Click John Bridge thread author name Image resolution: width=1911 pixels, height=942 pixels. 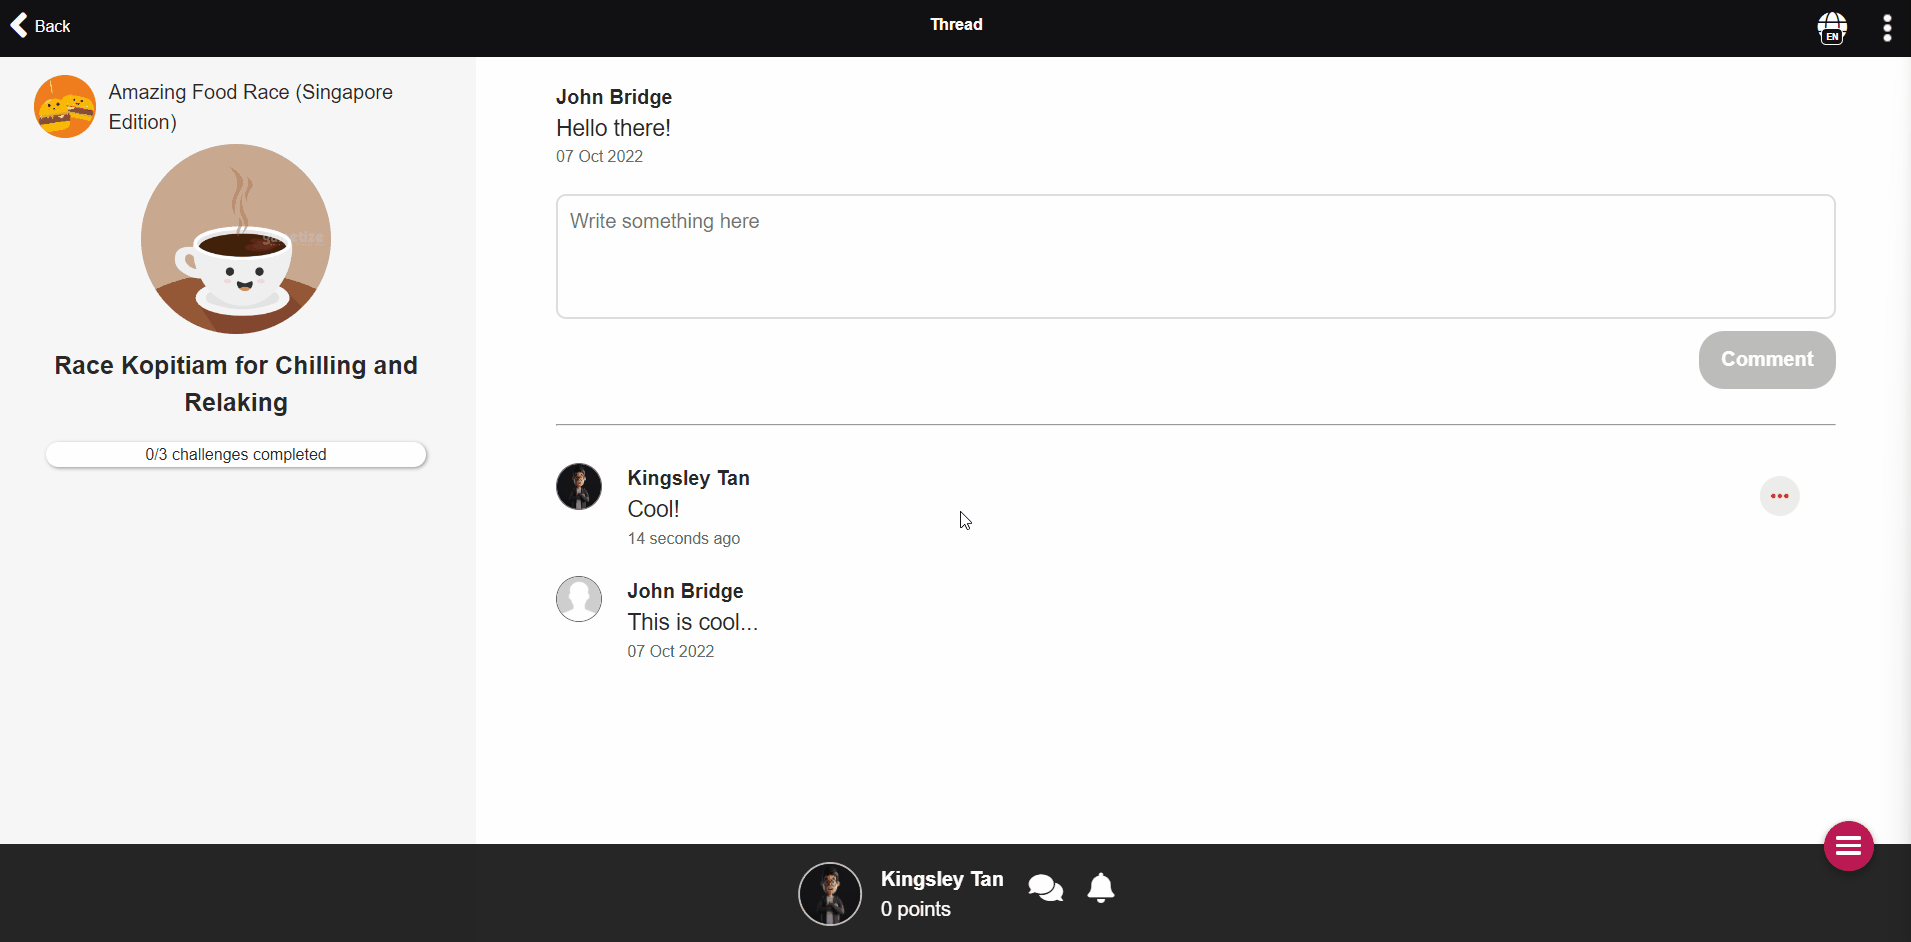(614, 97)
